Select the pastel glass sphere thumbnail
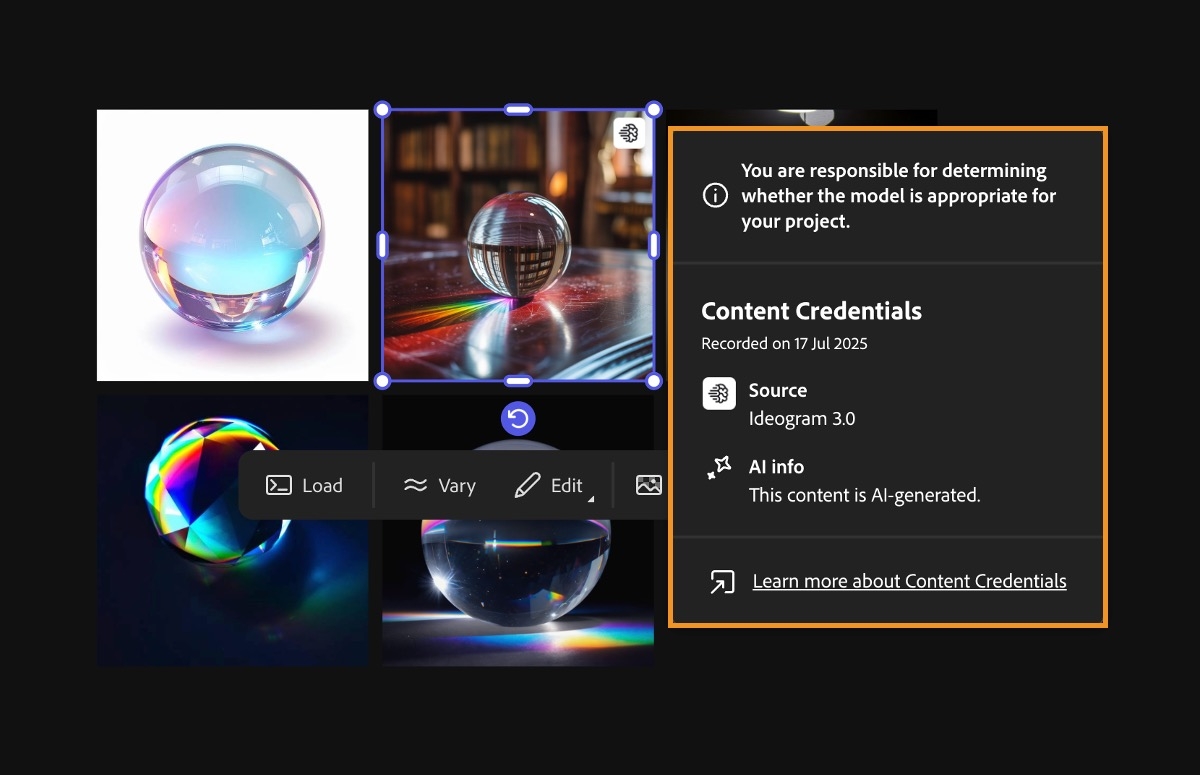The image size is (1200, 775). 232,245
